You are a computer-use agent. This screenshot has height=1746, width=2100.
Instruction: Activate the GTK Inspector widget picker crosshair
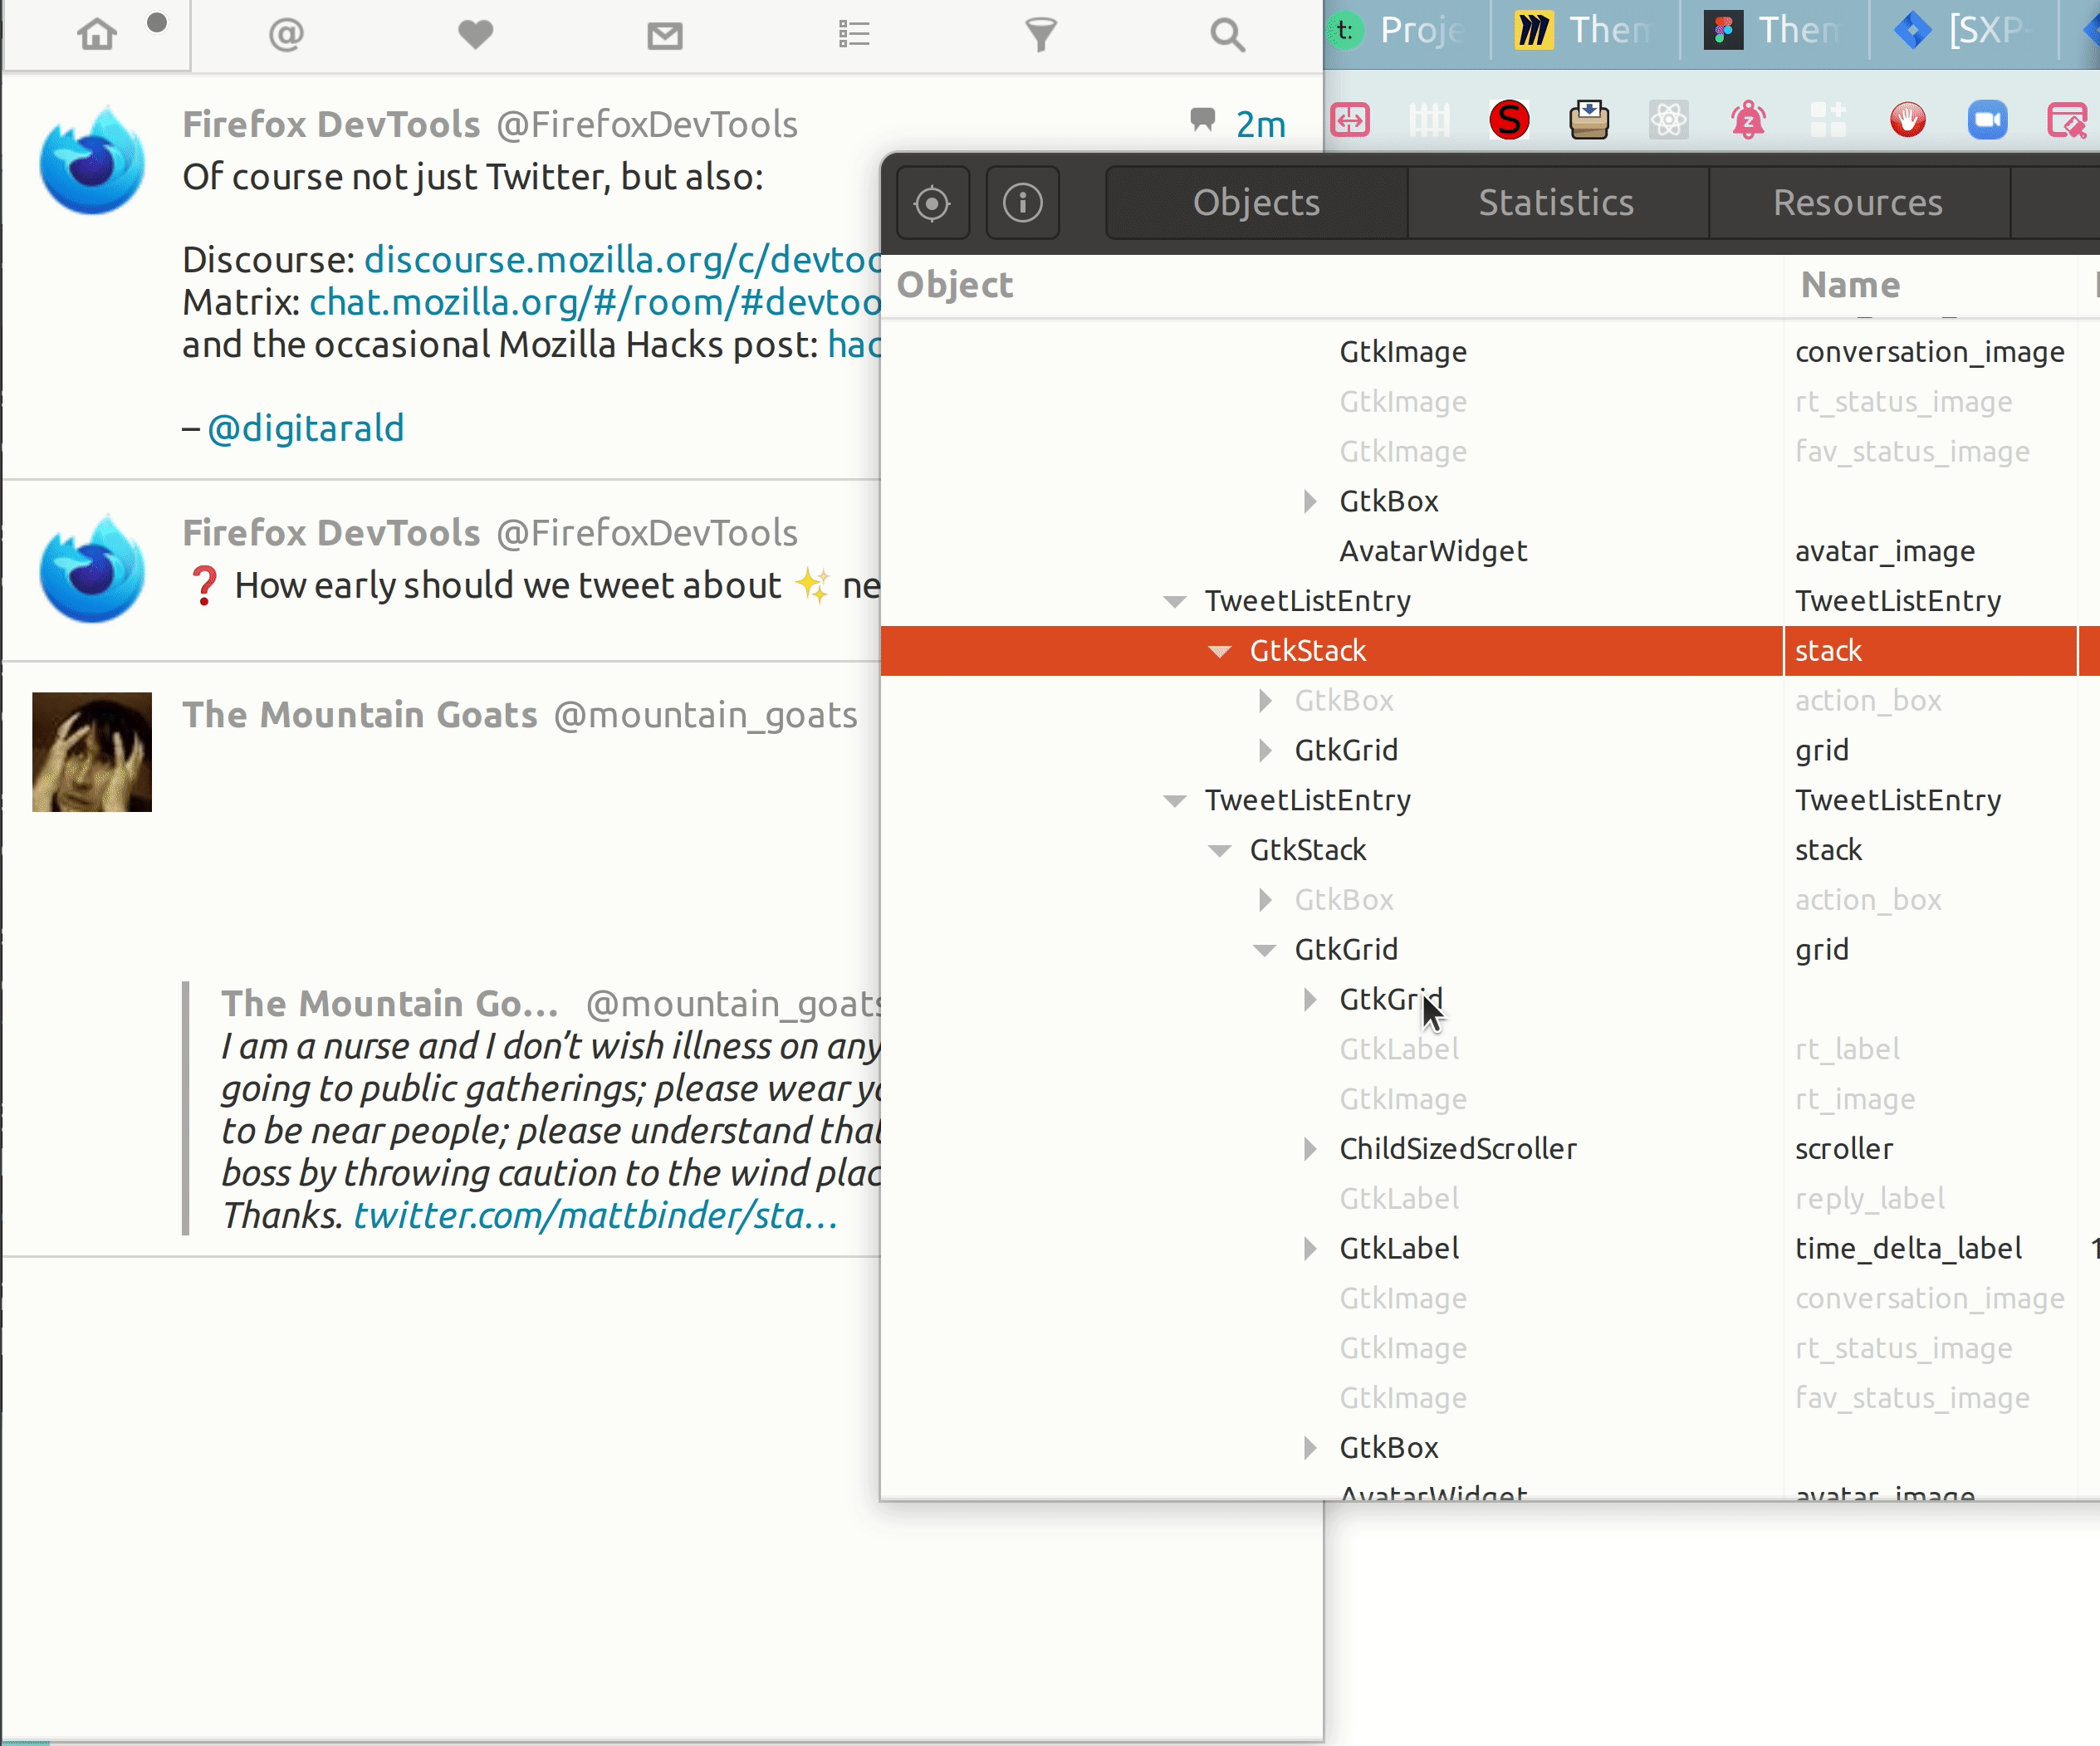(932, 203)
